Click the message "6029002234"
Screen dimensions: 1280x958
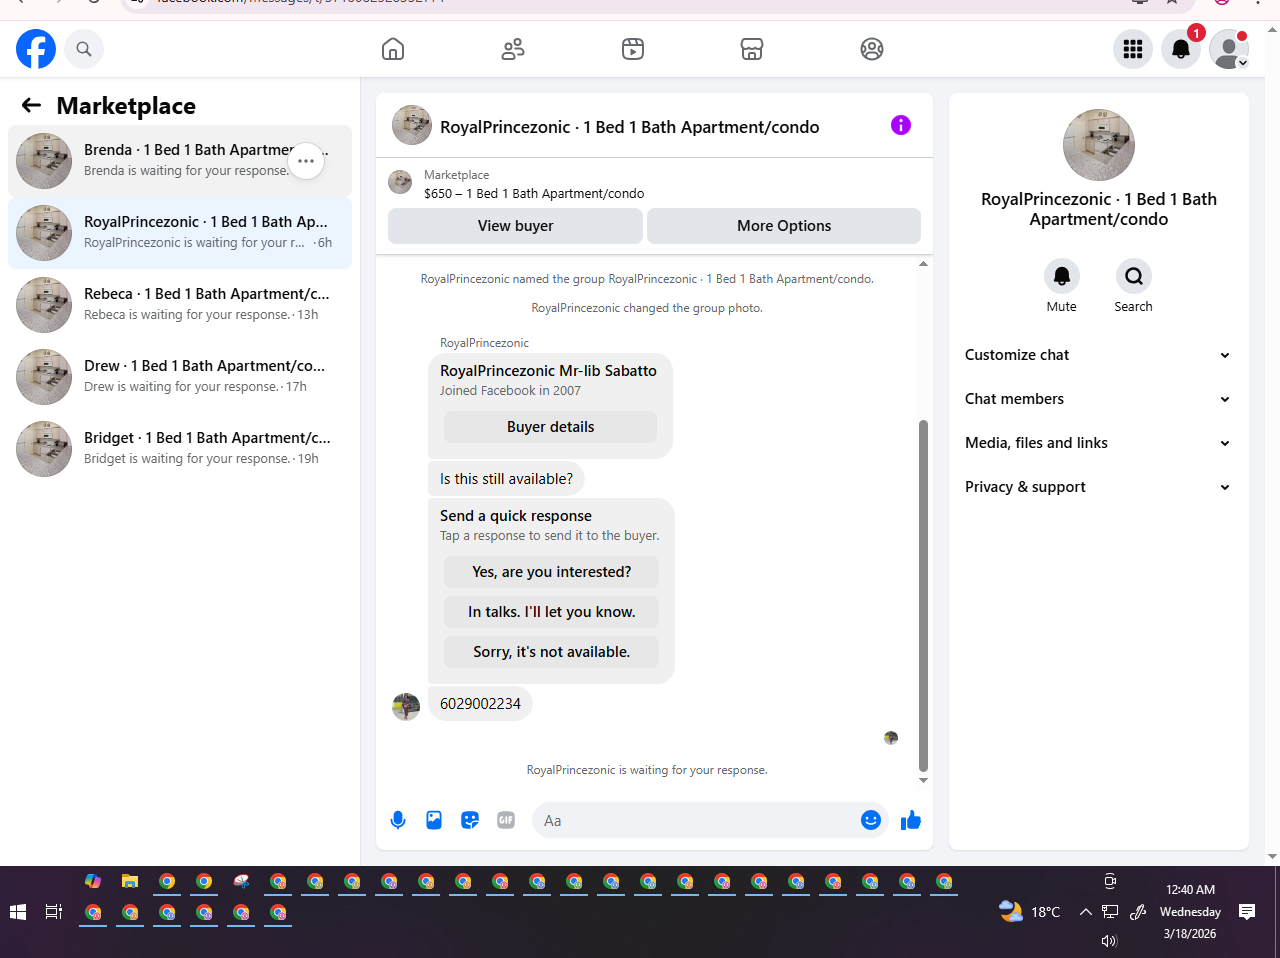click(480, 704)
